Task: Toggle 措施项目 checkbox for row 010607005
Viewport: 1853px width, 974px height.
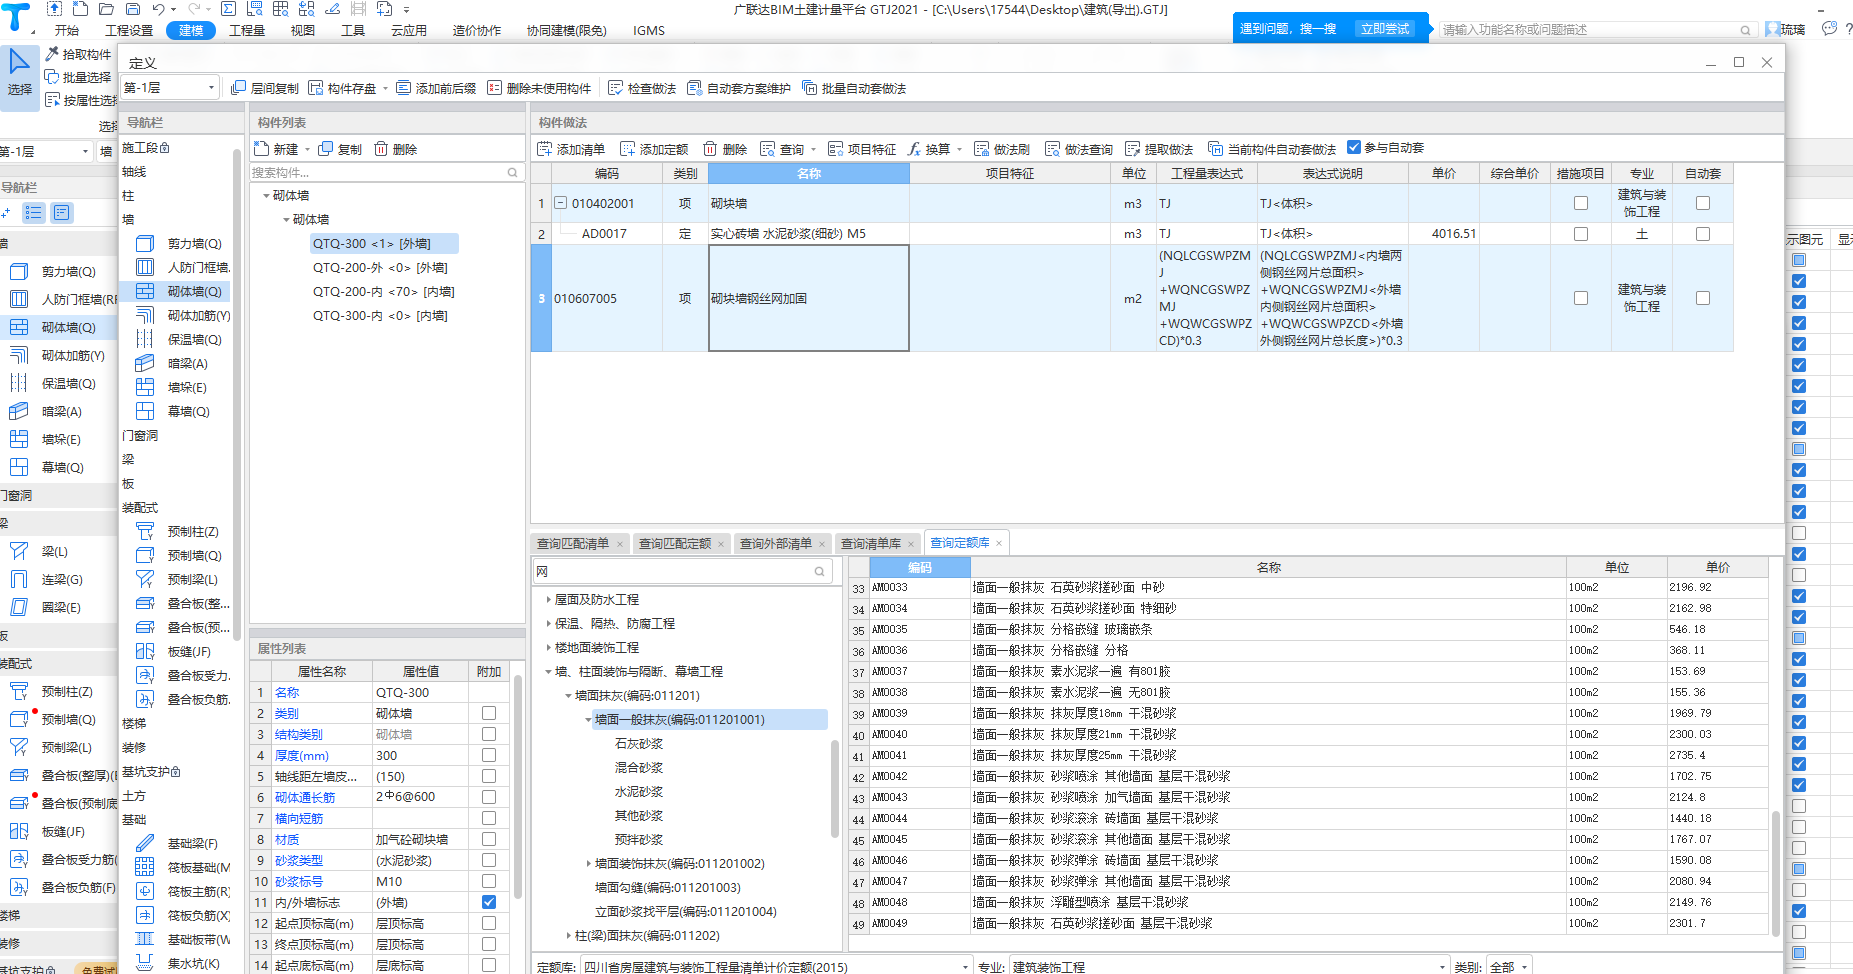Action: pos(1581,298)
